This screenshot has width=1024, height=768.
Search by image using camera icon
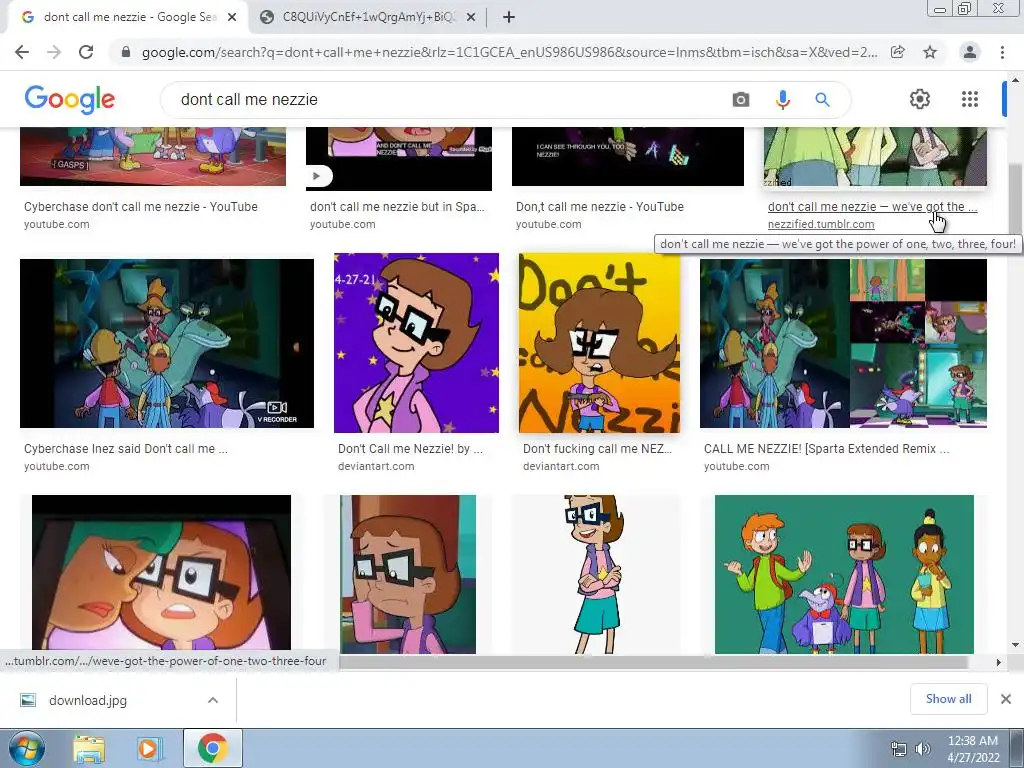pyautogui.click(x=741, y=99)
